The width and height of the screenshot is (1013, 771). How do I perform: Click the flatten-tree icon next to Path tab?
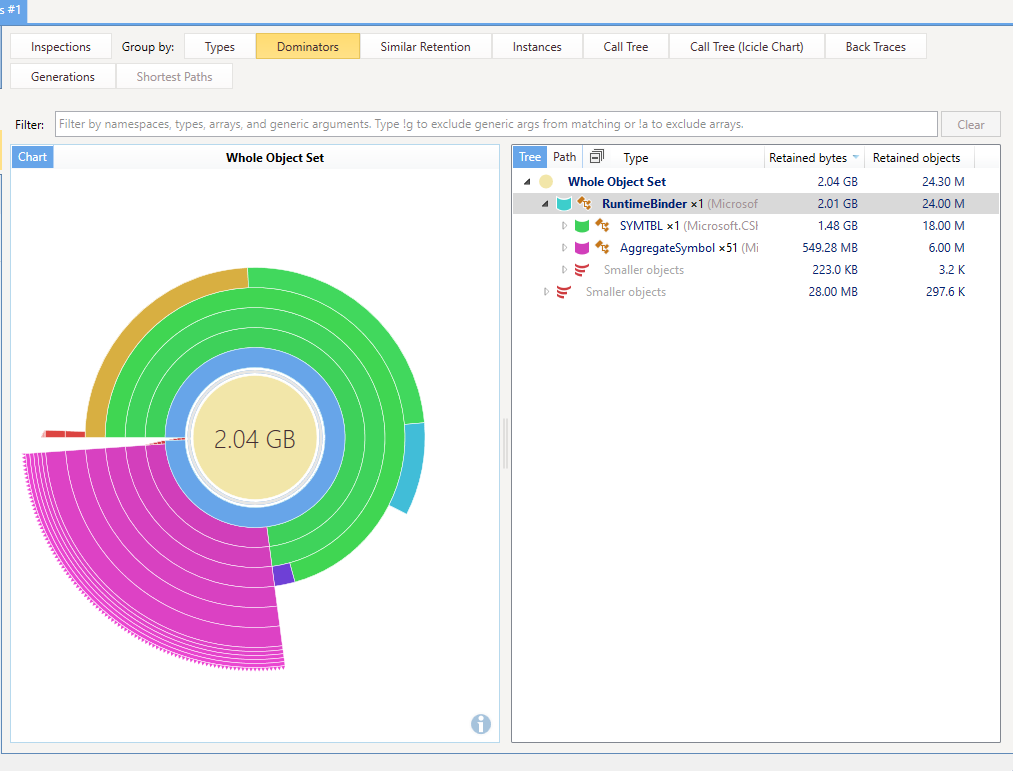597,156
